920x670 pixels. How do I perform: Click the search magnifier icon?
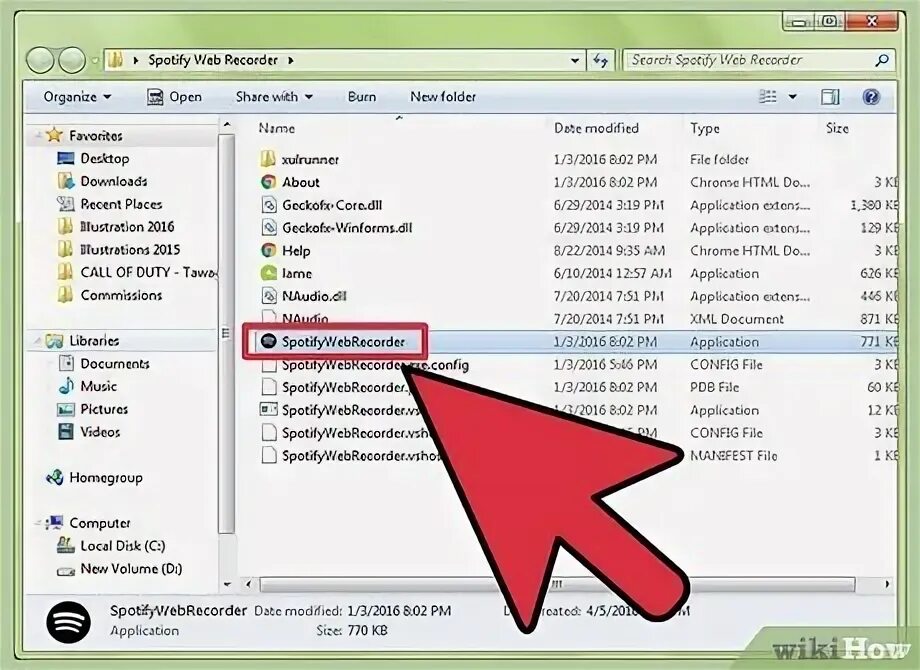pos(881,60)
